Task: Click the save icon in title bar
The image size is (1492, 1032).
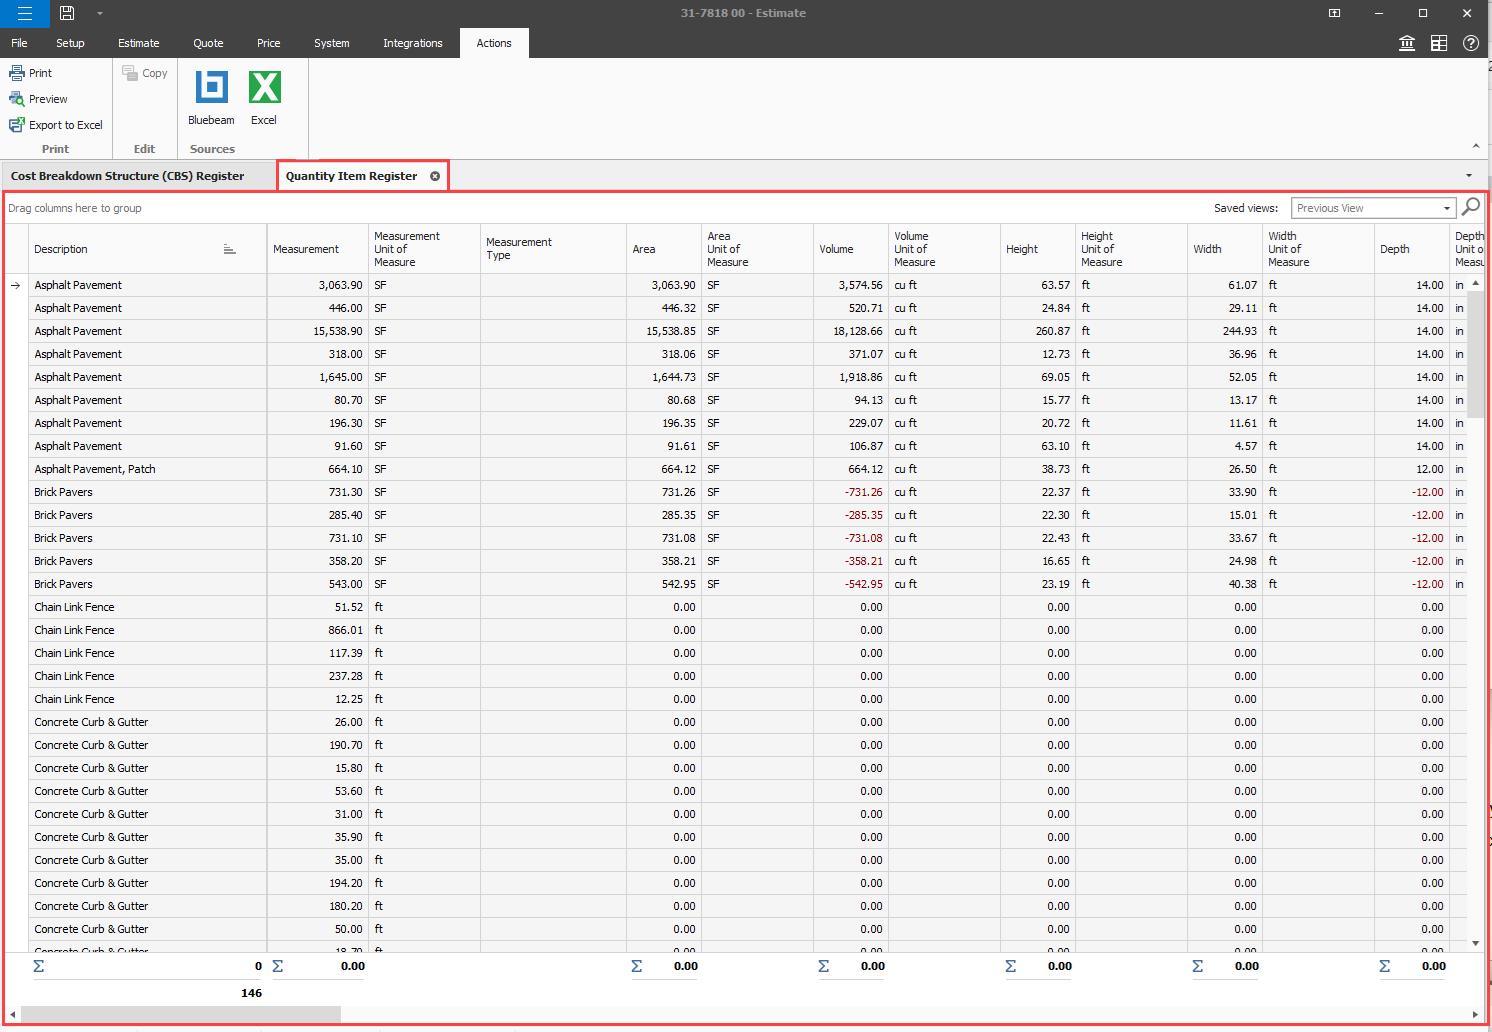Action: click(x=67, y=13)
